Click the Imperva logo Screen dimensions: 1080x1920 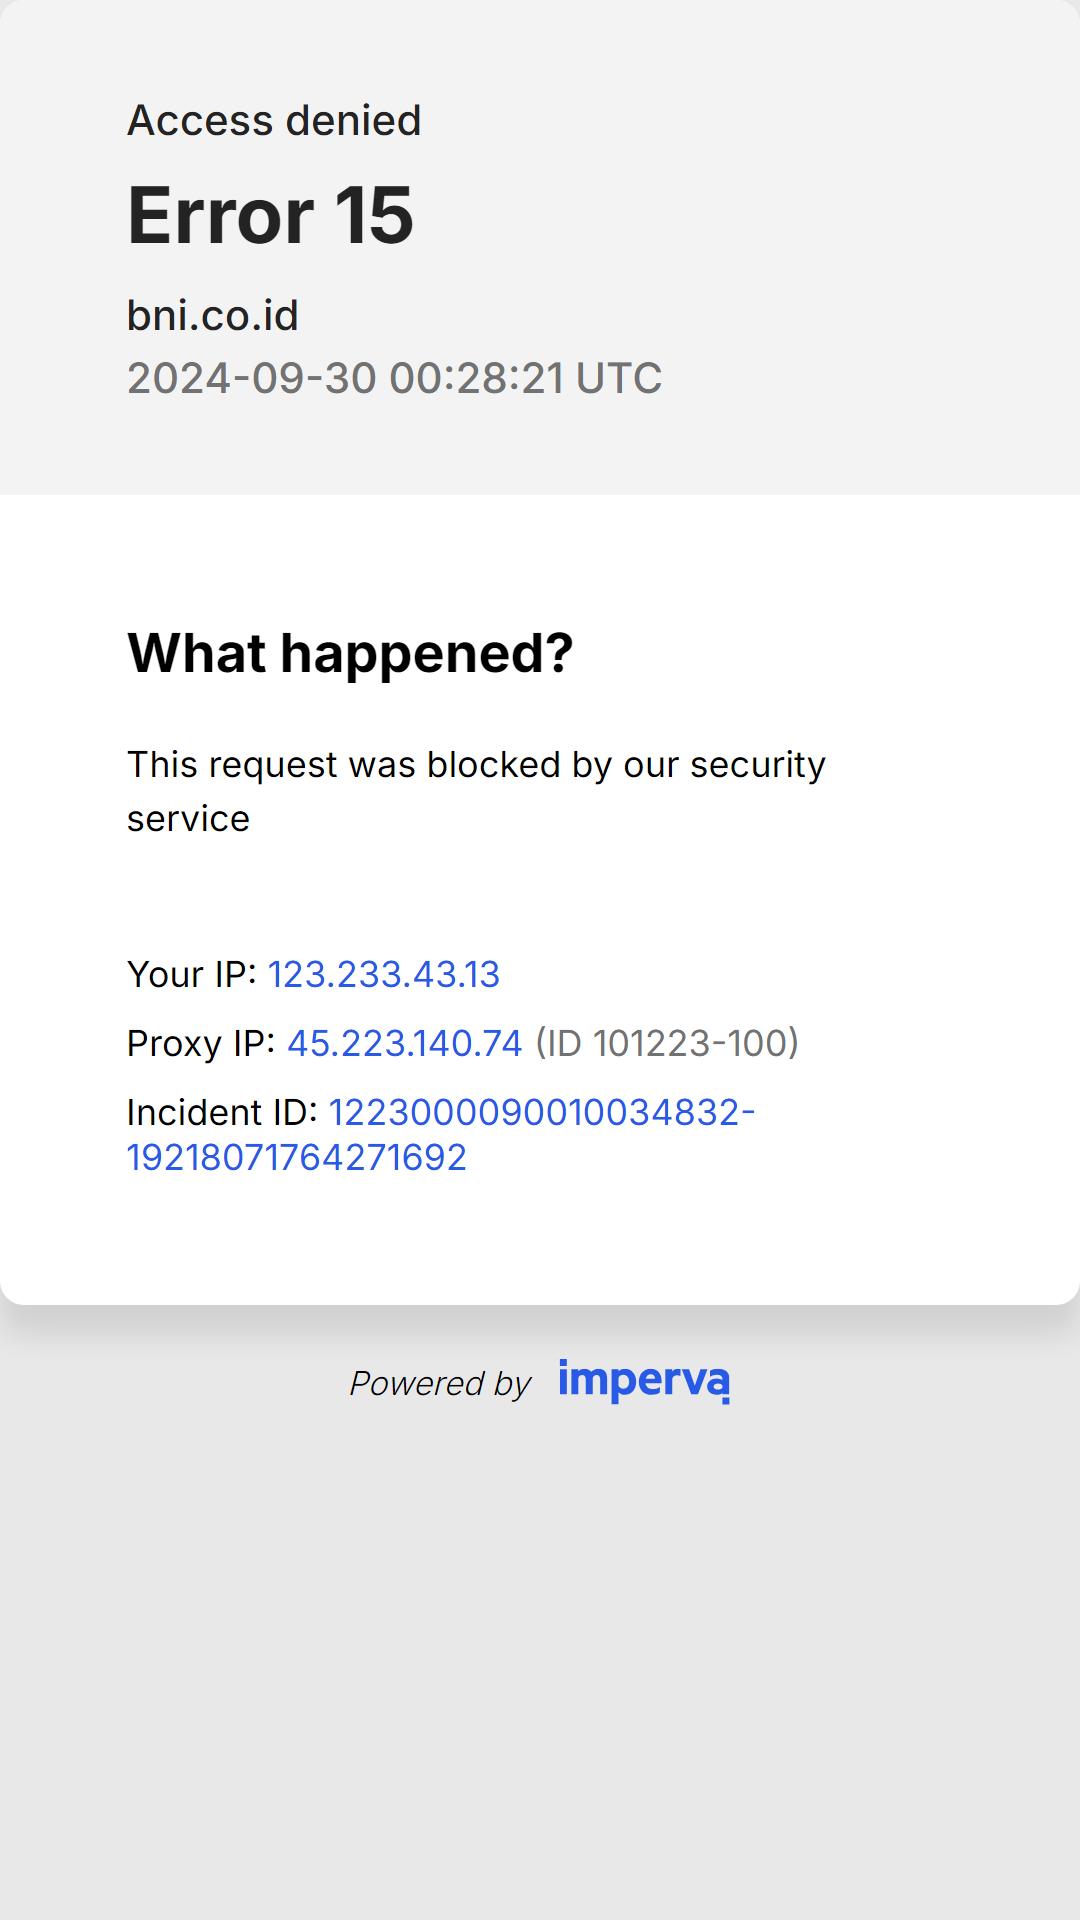pos(644,1381)
